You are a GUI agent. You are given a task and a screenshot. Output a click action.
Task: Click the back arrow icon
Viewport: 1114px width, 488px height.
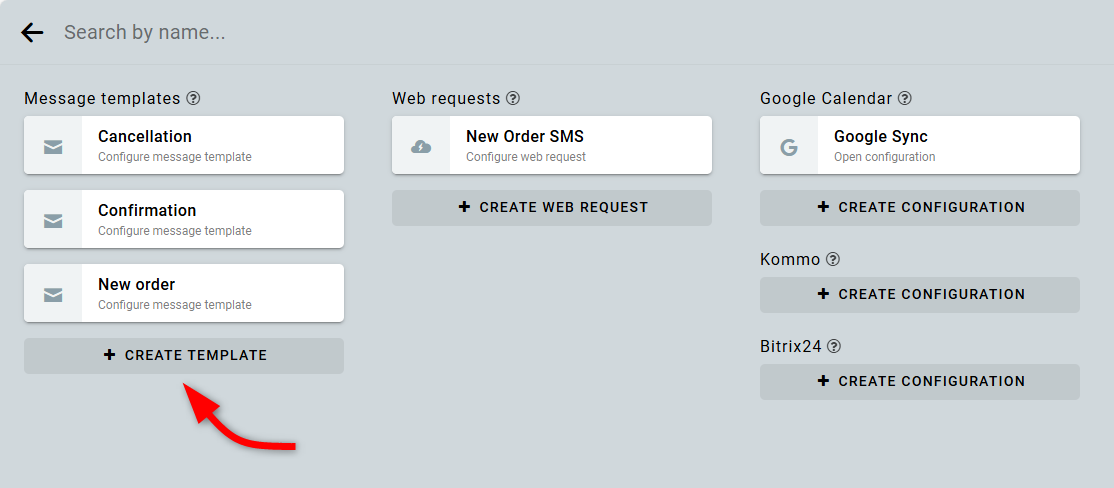32,32
